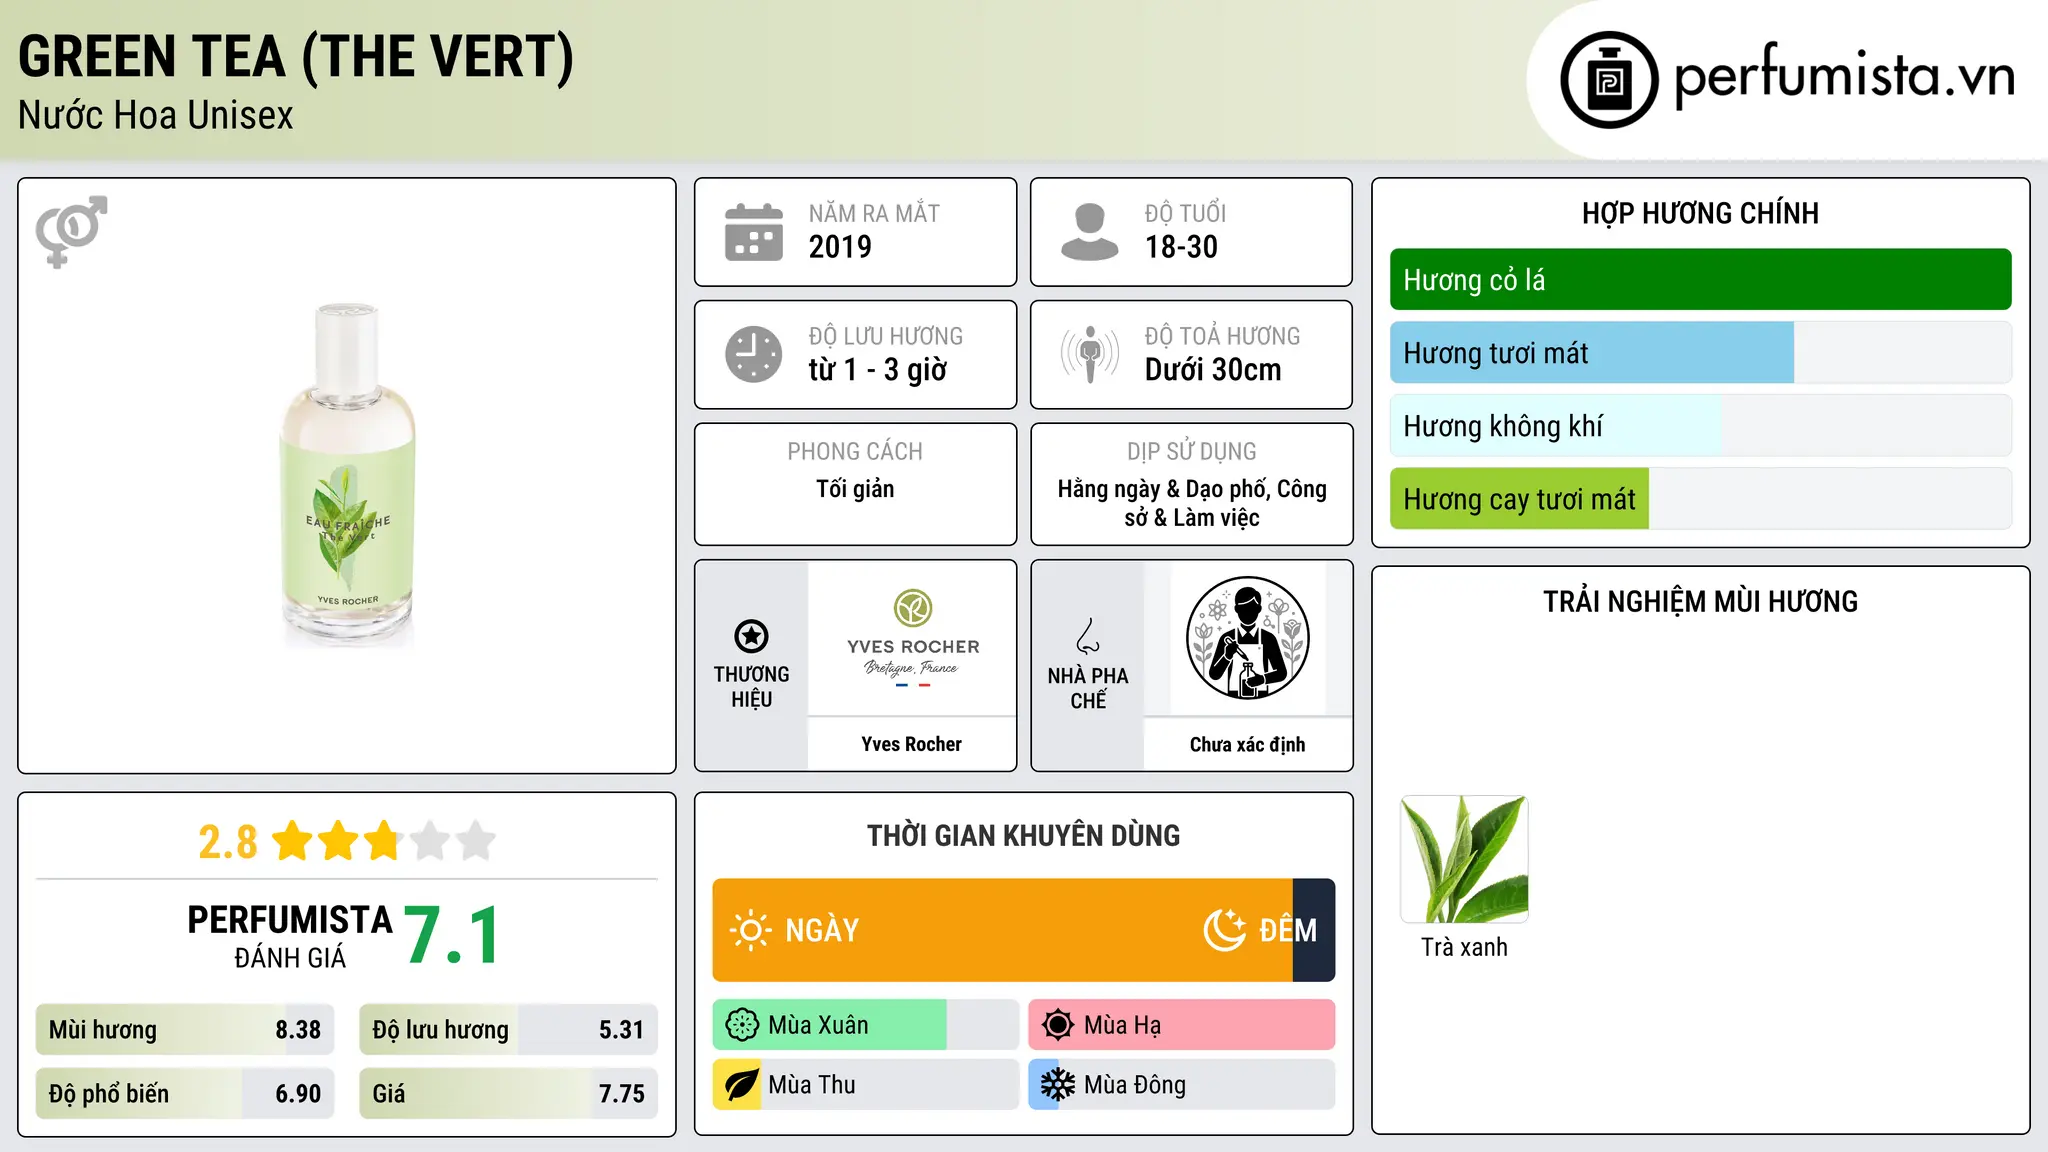The image size is (2048, 1152).
Task: Click the winter snowflake icon
Action: tap(1058, 1085)
